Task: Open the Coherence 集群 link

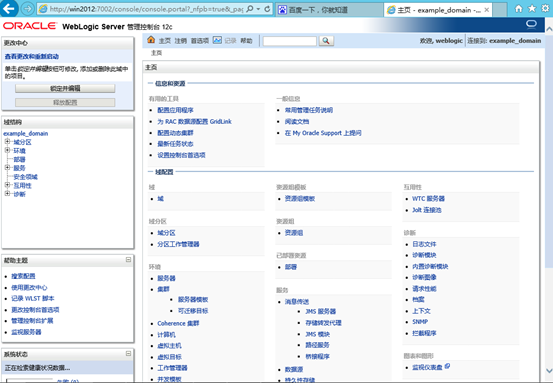Action: 178,323
